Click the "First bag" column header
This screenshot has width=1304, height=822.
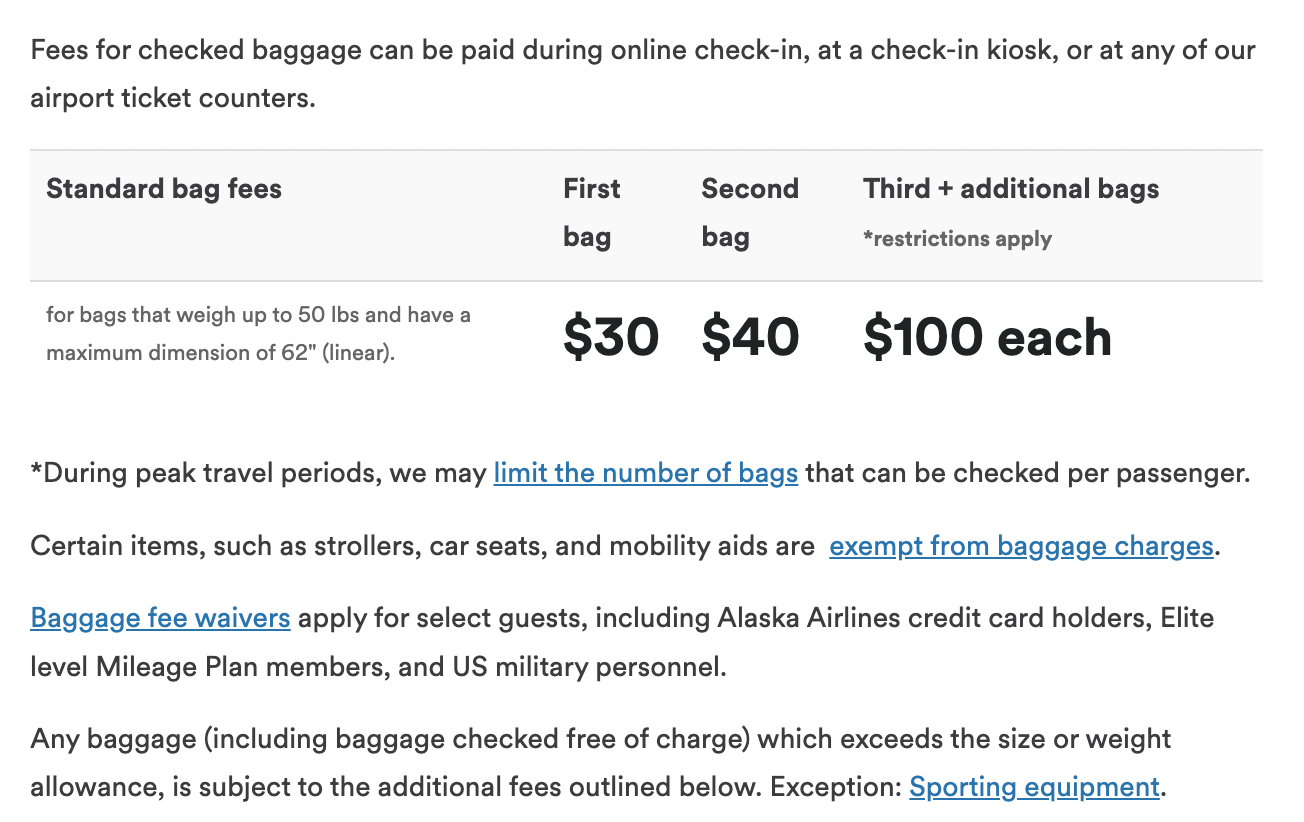[x=591, y=212]
